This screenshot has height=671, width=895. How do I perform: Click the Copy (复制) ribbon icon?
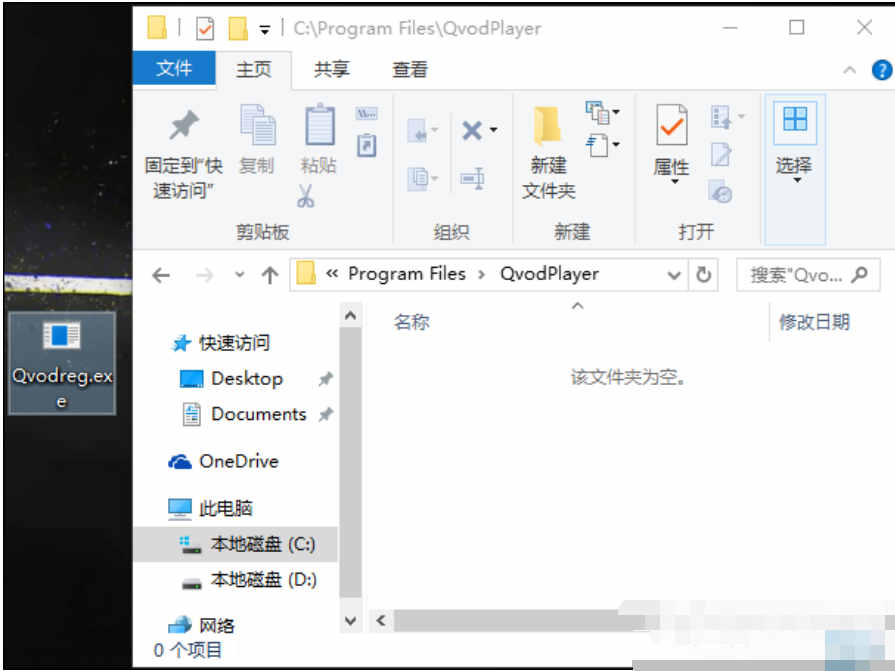[x=257, y=124]
